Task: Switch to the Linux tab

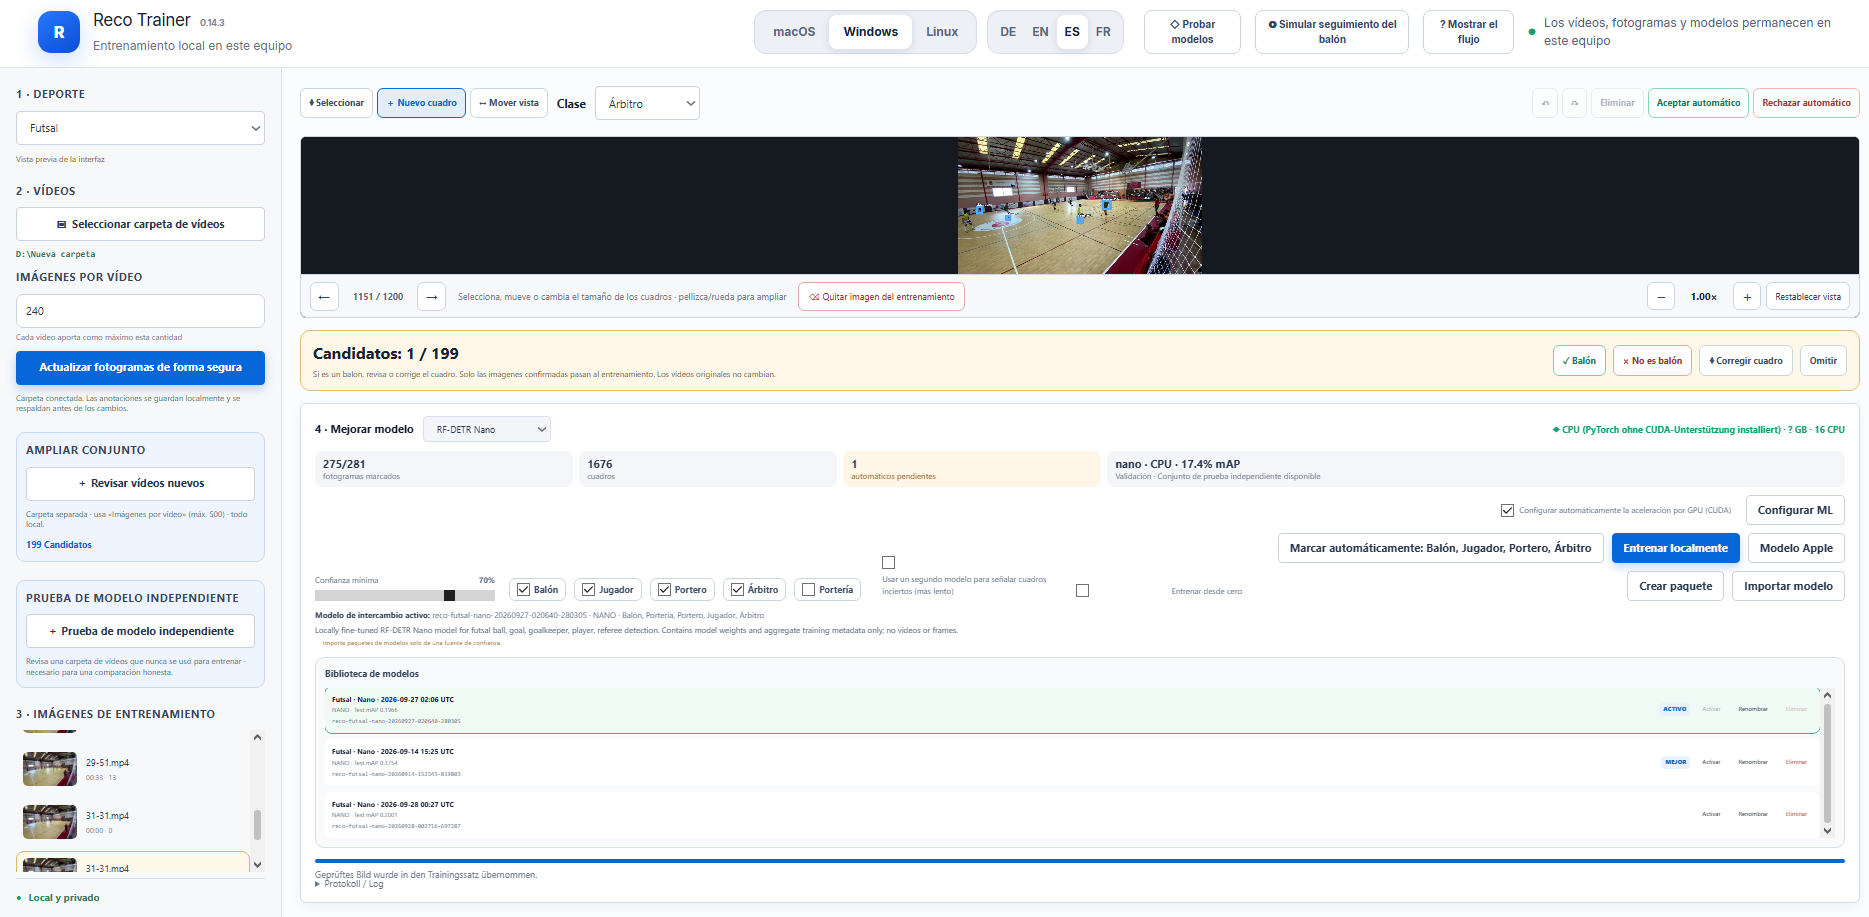Action: coord(941,32)
